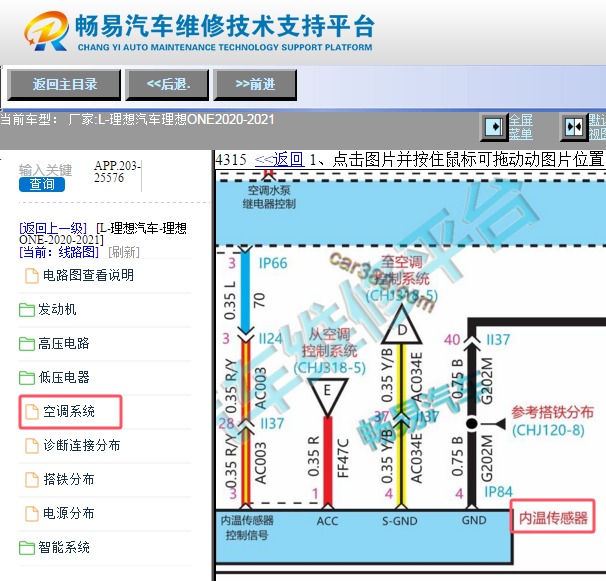606x581 pixels.
Task: Click the 返回上一级 link
Action: [53, 228]
